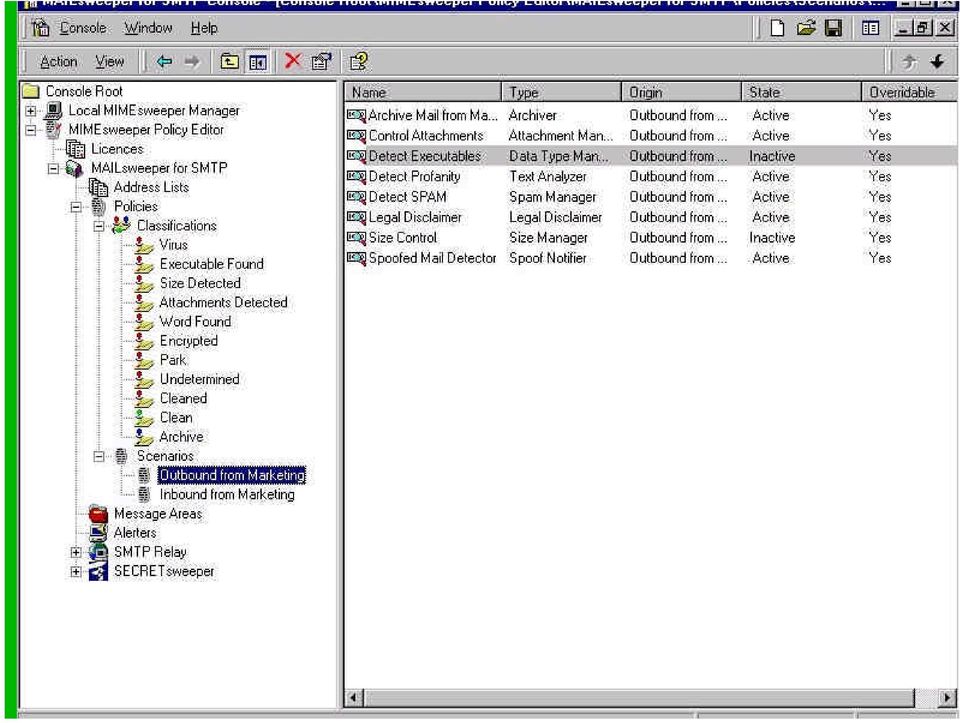The image size is (960, 723).
Task: Click the Local MIMEsweeper Manager computer icon
Action: coord(53,111)
